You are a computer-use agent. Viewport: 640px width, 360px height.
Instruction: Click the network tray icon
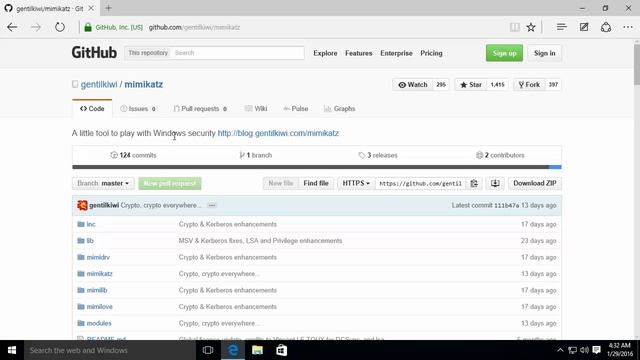coord(573,350)
